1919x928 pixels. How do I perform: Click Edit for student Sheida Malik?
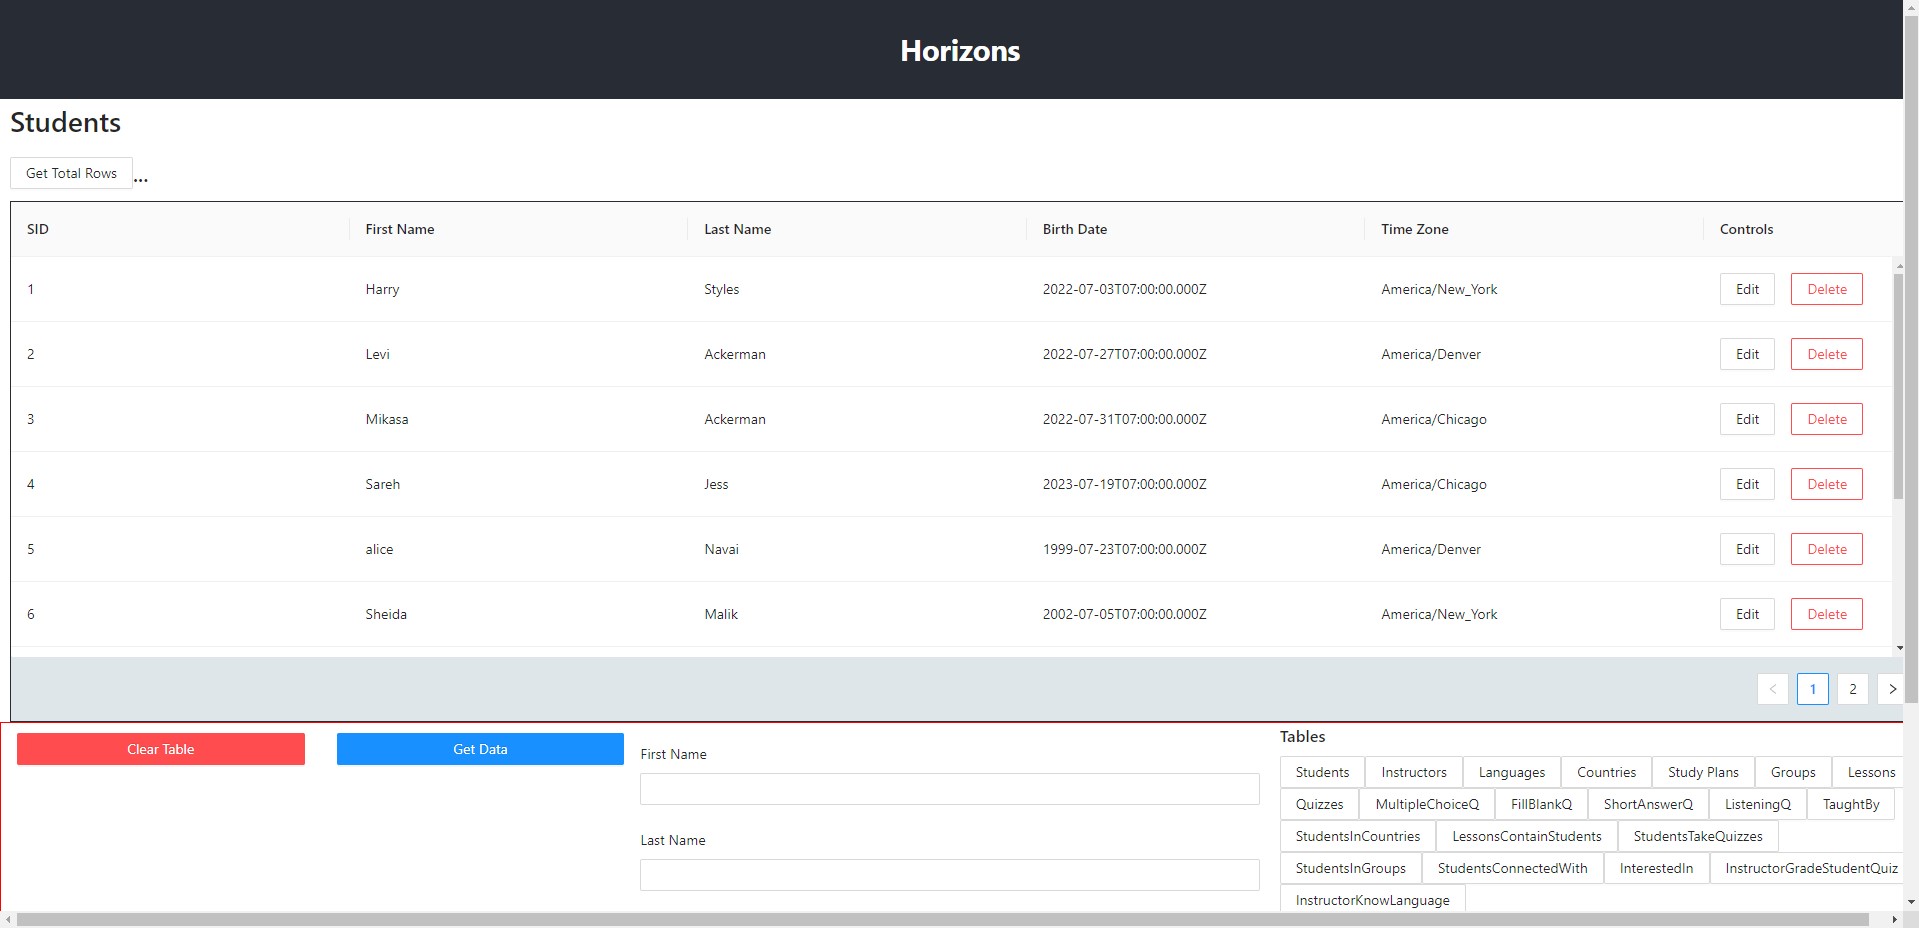tap(1746, 614)
